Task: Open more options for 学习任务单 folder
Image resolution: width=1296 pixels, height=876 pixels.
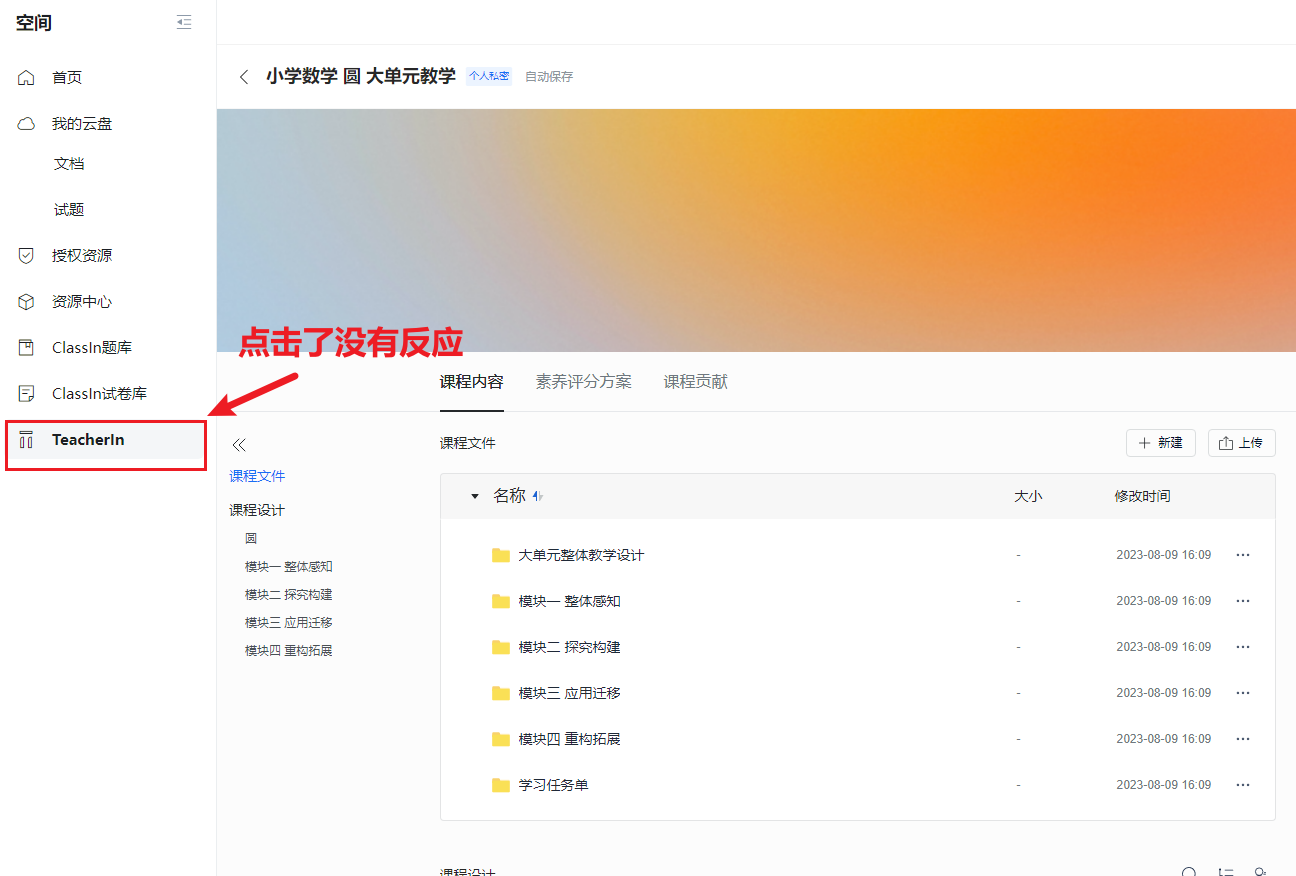Action: point(1243,785)
